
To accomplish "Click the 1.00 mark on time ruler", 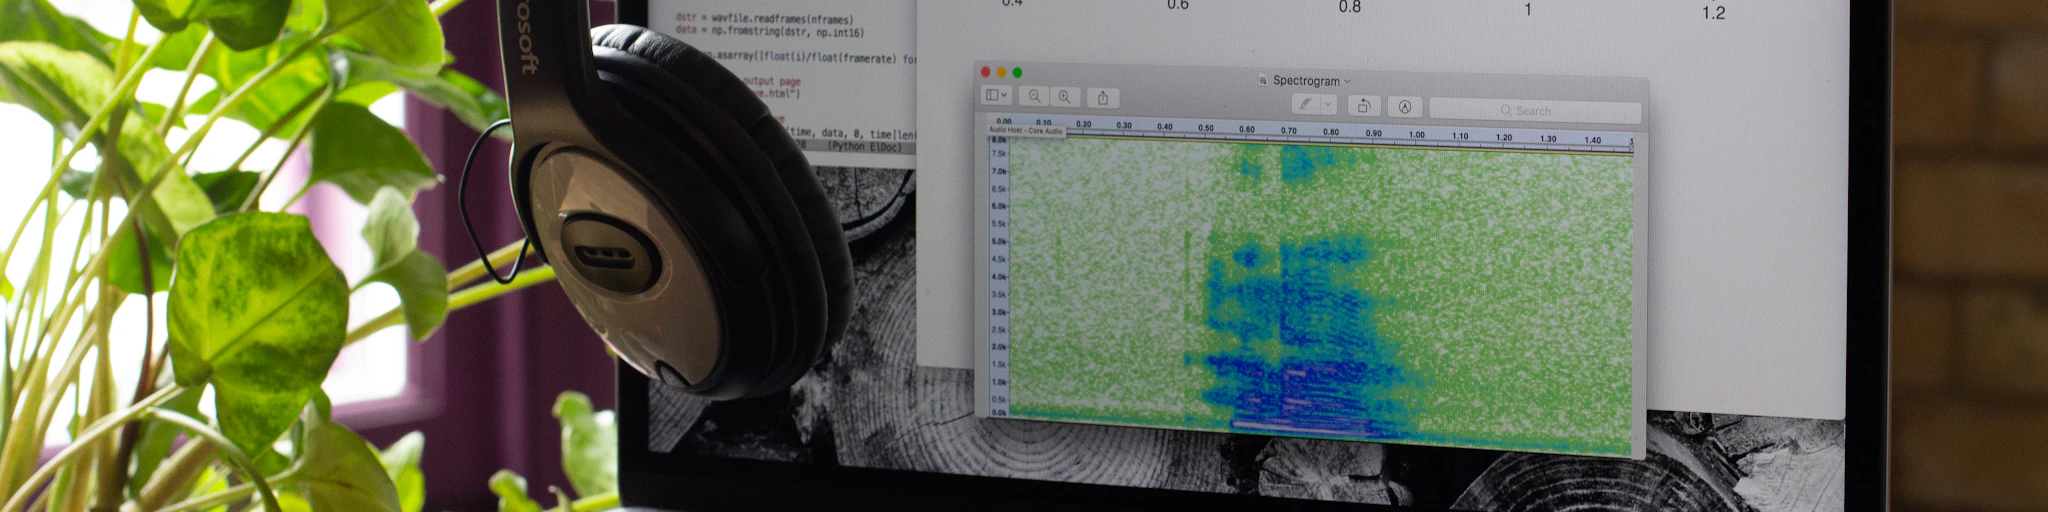I will 1417,134.
